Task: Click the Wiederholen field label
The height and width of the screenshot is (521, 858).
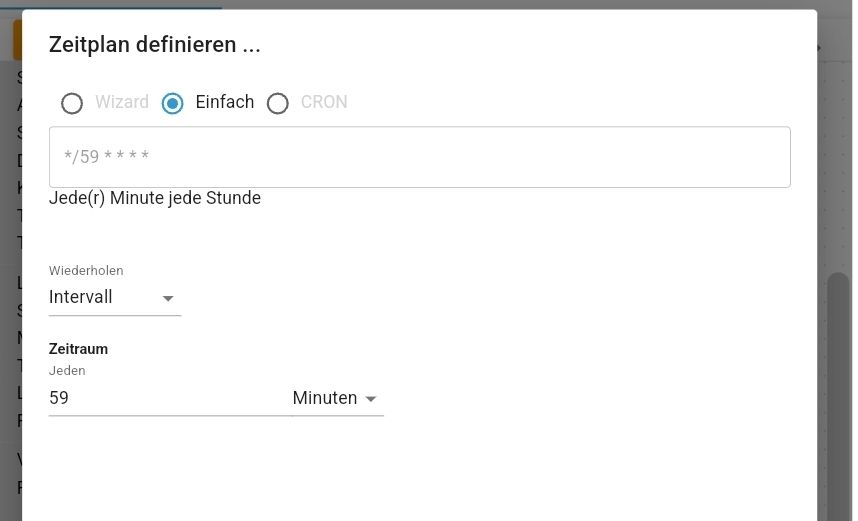Action: tap(86, 271)
